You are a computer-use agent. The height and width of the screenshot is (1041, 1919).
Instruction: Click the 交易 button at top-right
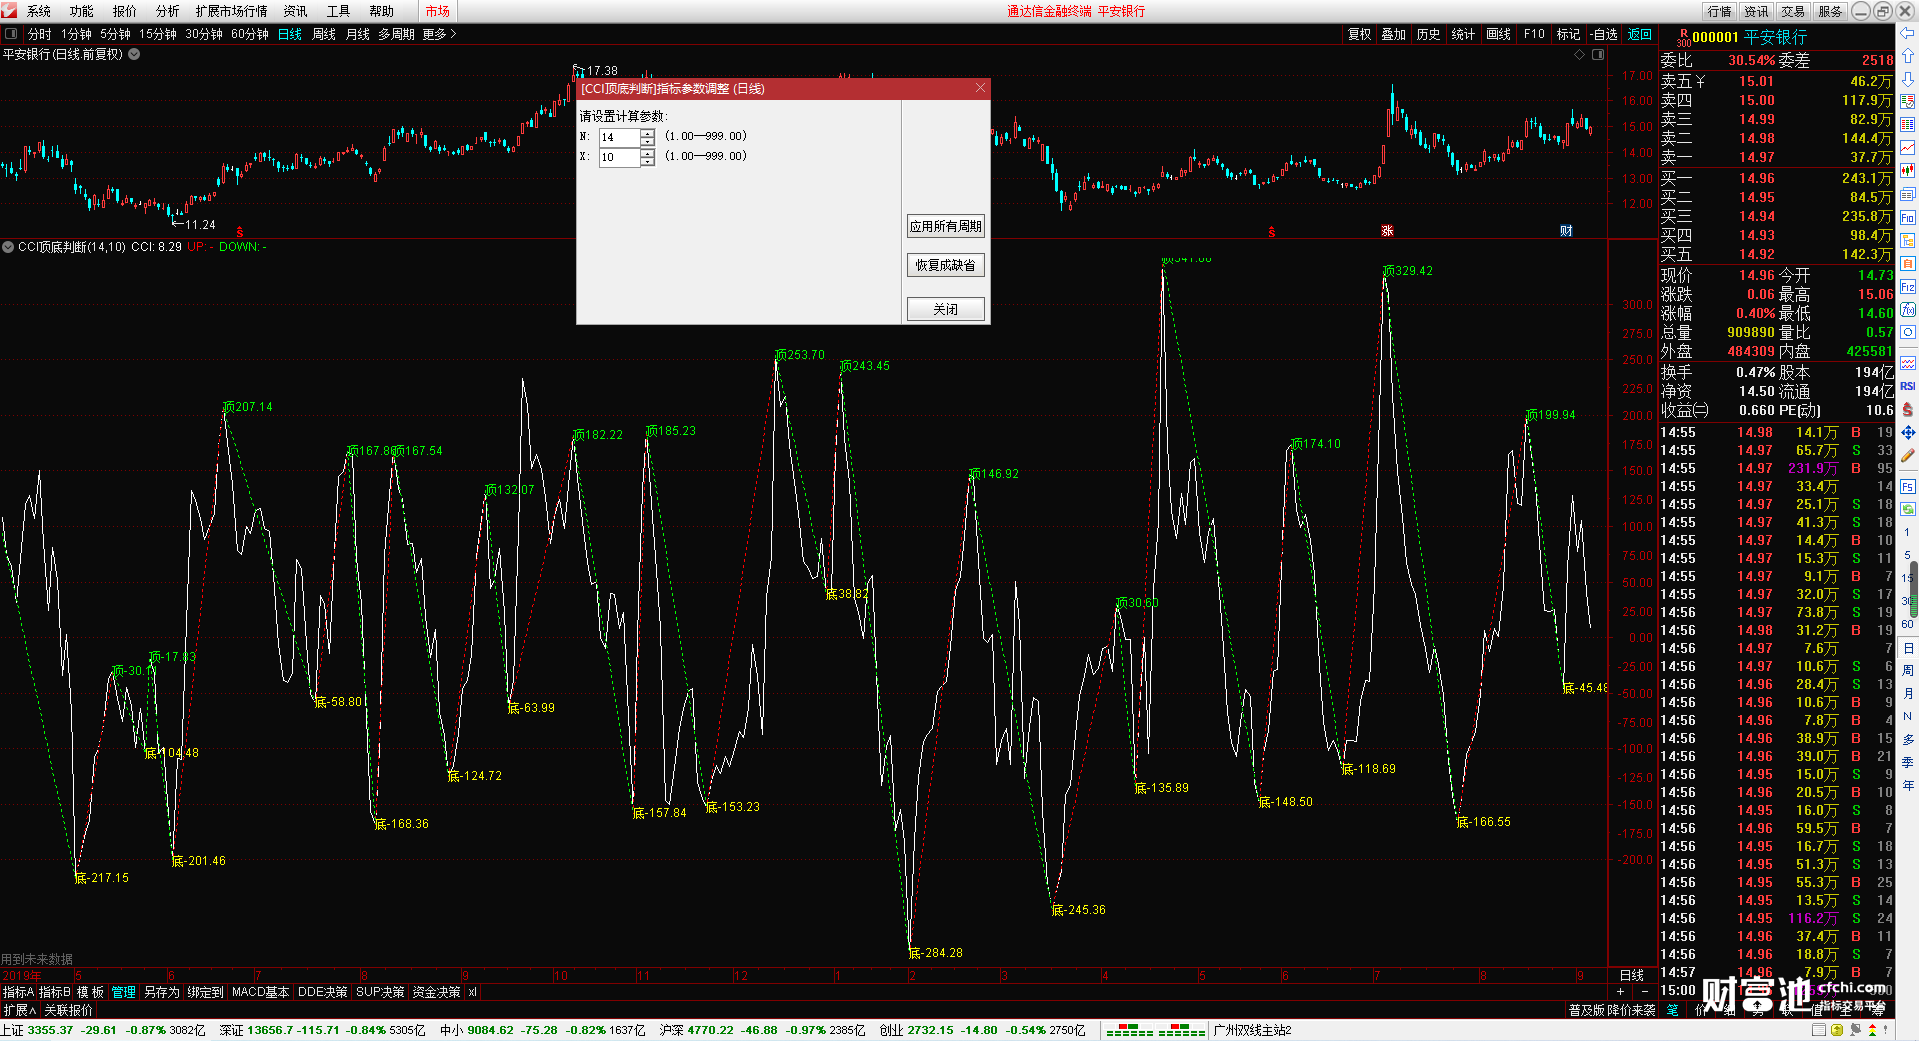click(1794, 11)
